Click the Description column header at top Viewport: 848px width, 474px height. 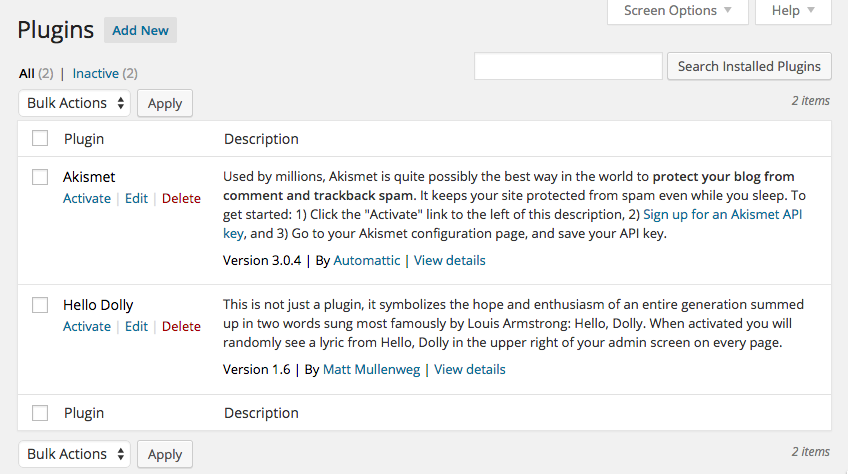(x=261, y=139)
